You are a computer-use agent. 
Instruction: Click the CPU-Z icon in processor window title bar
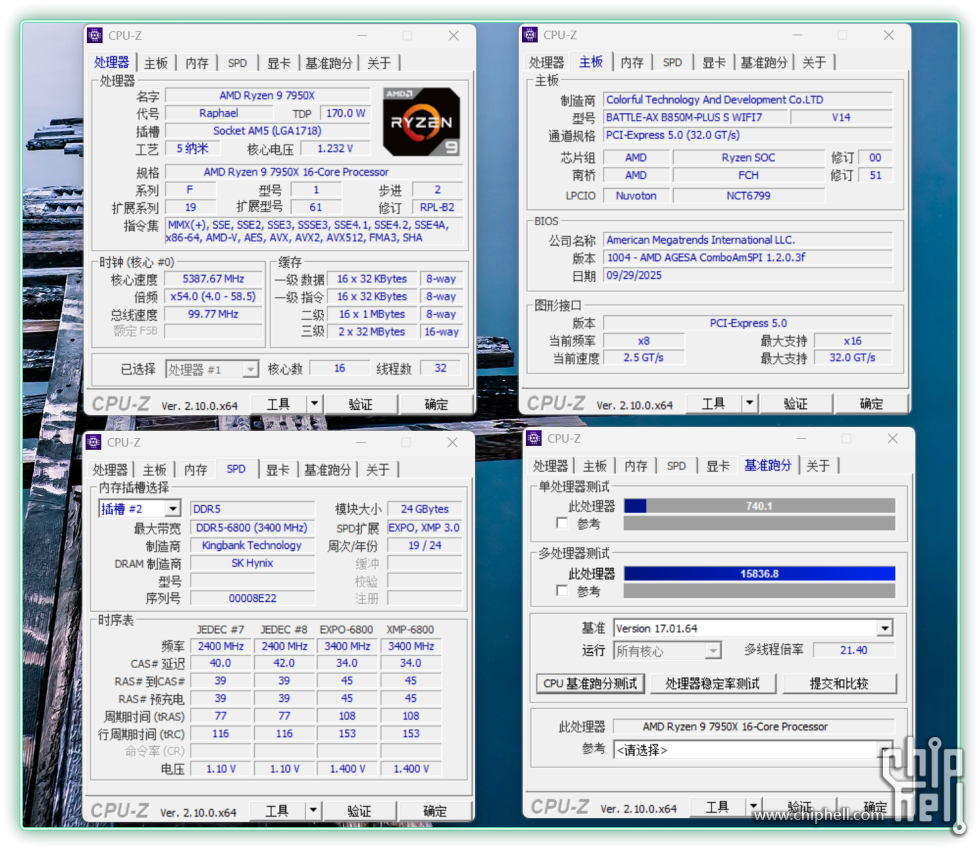coord(95,35)
